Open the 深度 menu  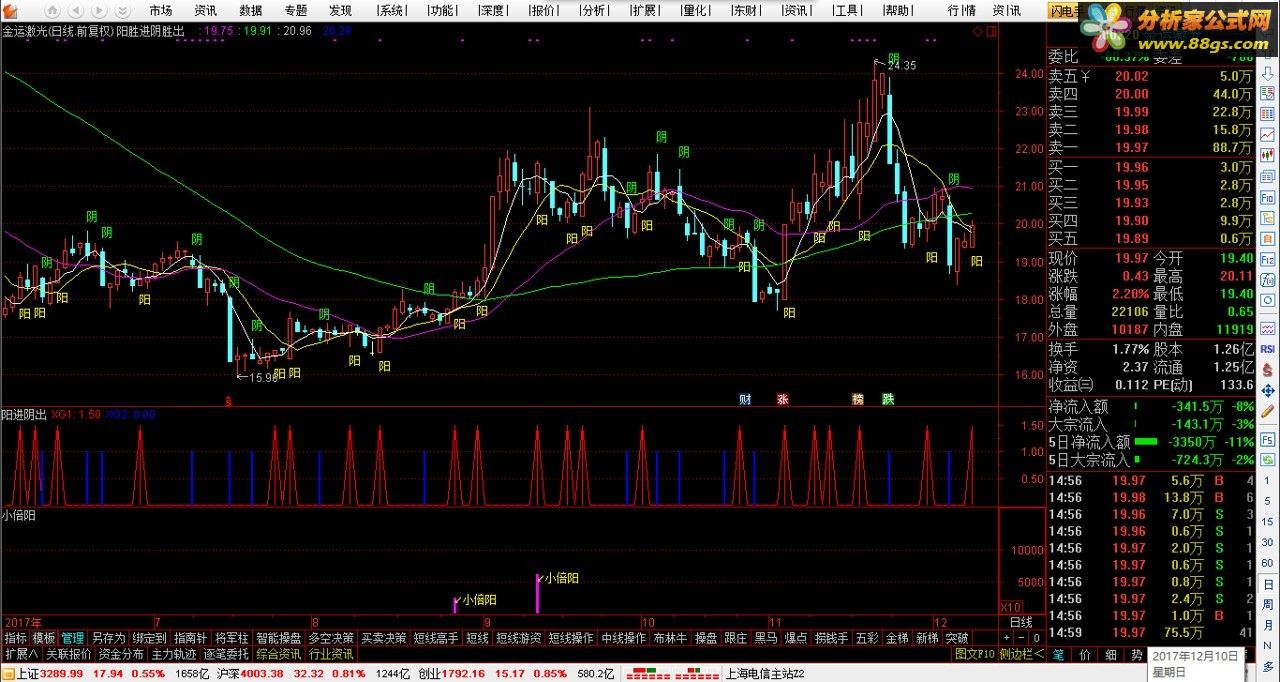pos(492,10)
